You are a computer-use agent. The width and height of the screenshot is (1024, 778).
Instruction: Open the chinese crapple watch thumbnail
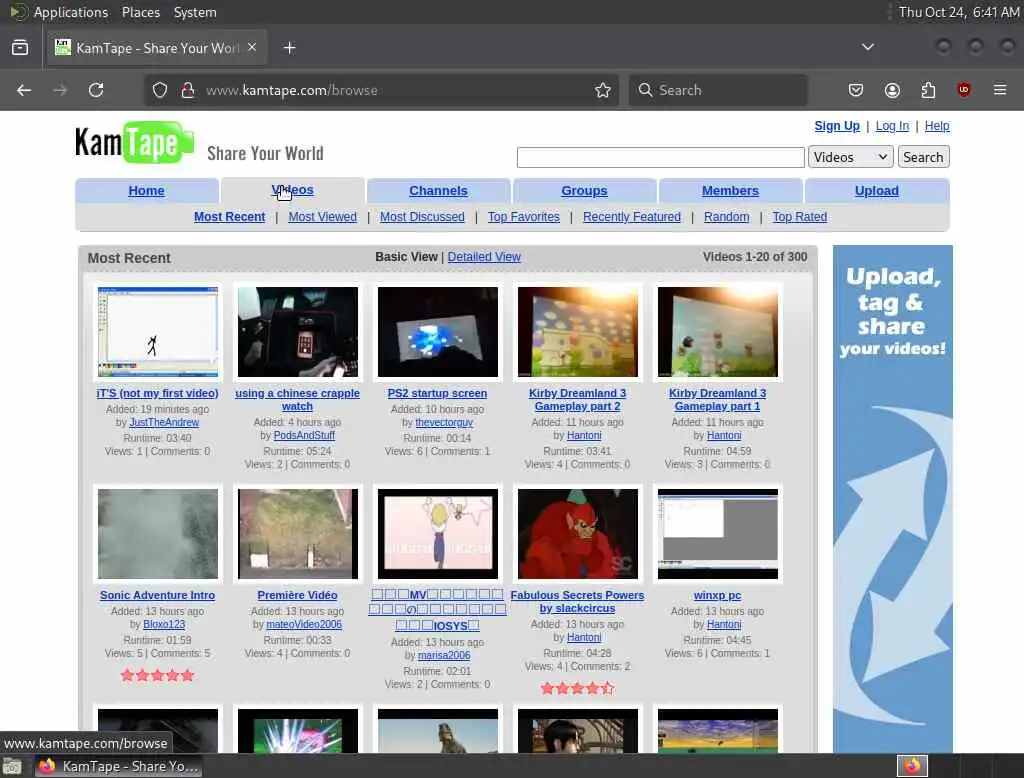(x=298, y=332)
